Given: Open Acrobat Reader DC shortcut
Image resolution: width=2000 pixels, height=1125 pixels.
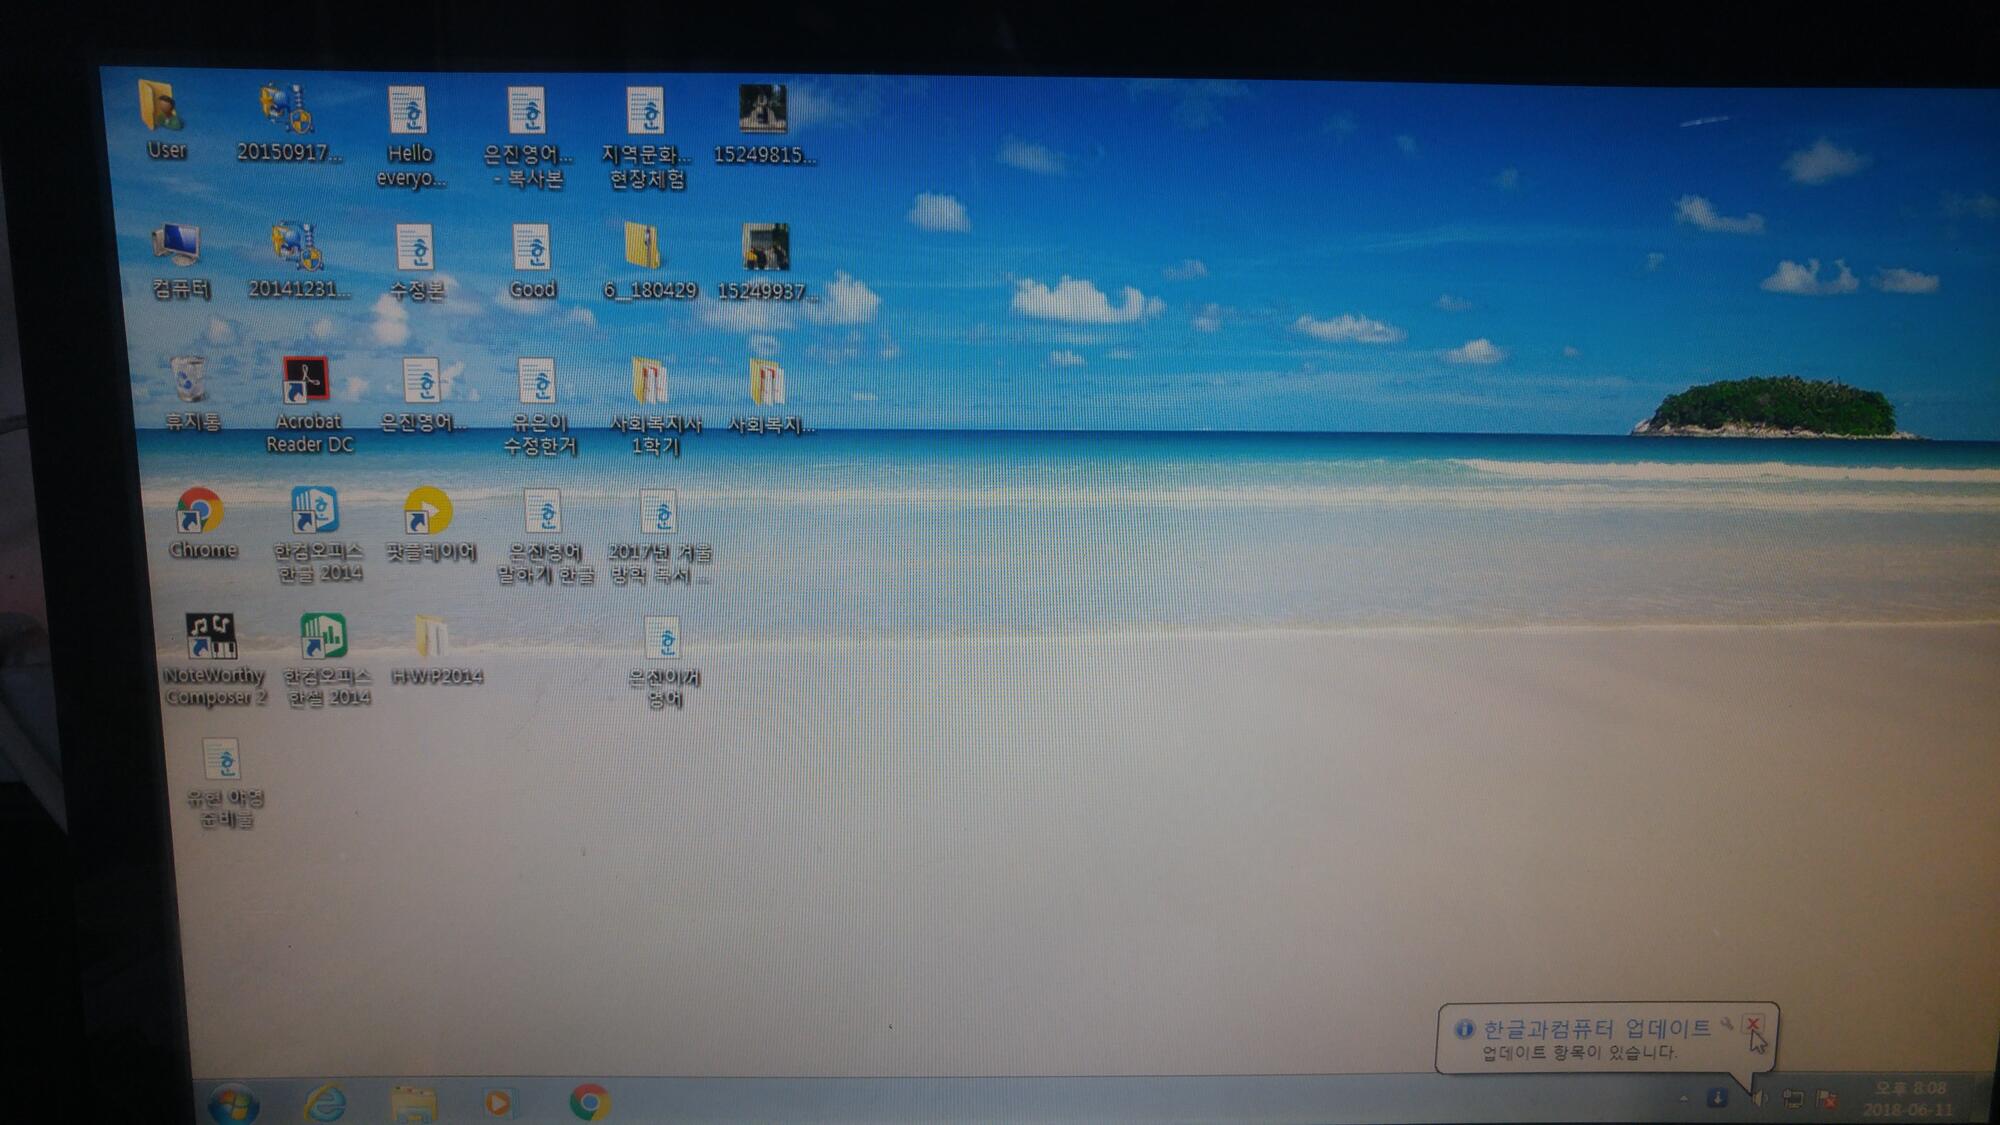Looking at the screenshot, I should coord(305,383).
